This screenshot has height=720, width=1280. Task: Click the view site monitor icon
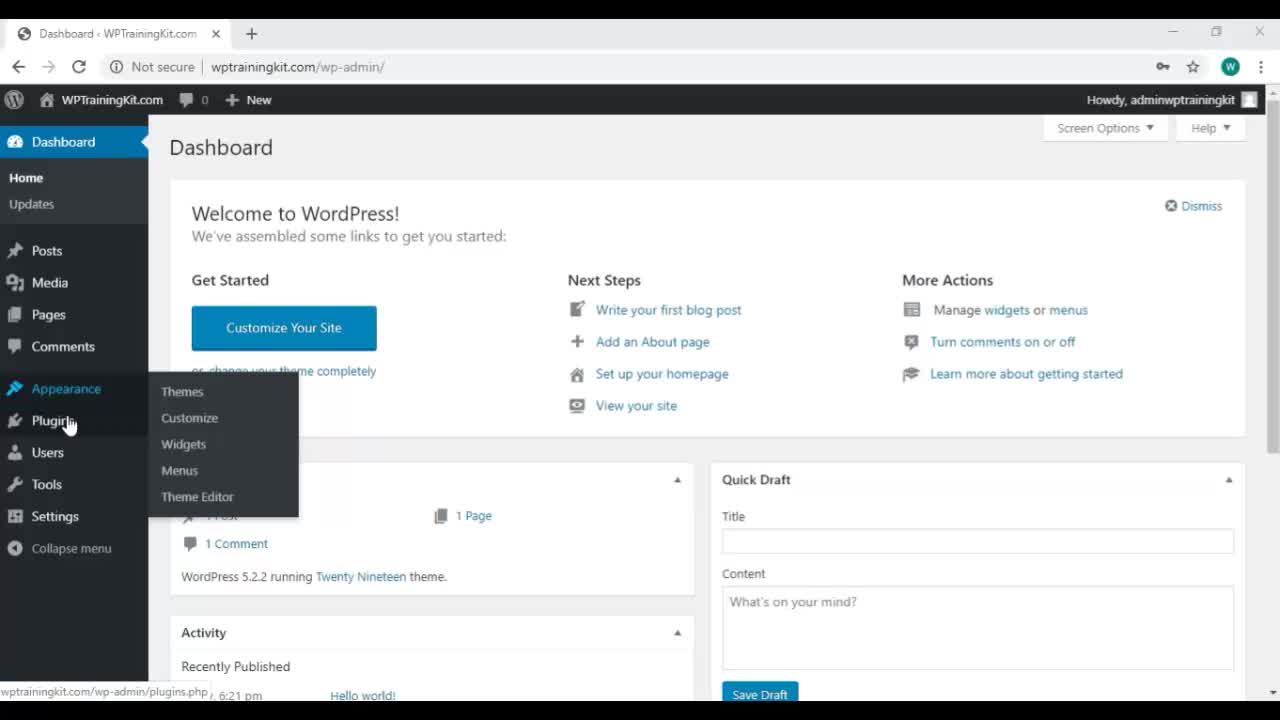click(577, 406)
